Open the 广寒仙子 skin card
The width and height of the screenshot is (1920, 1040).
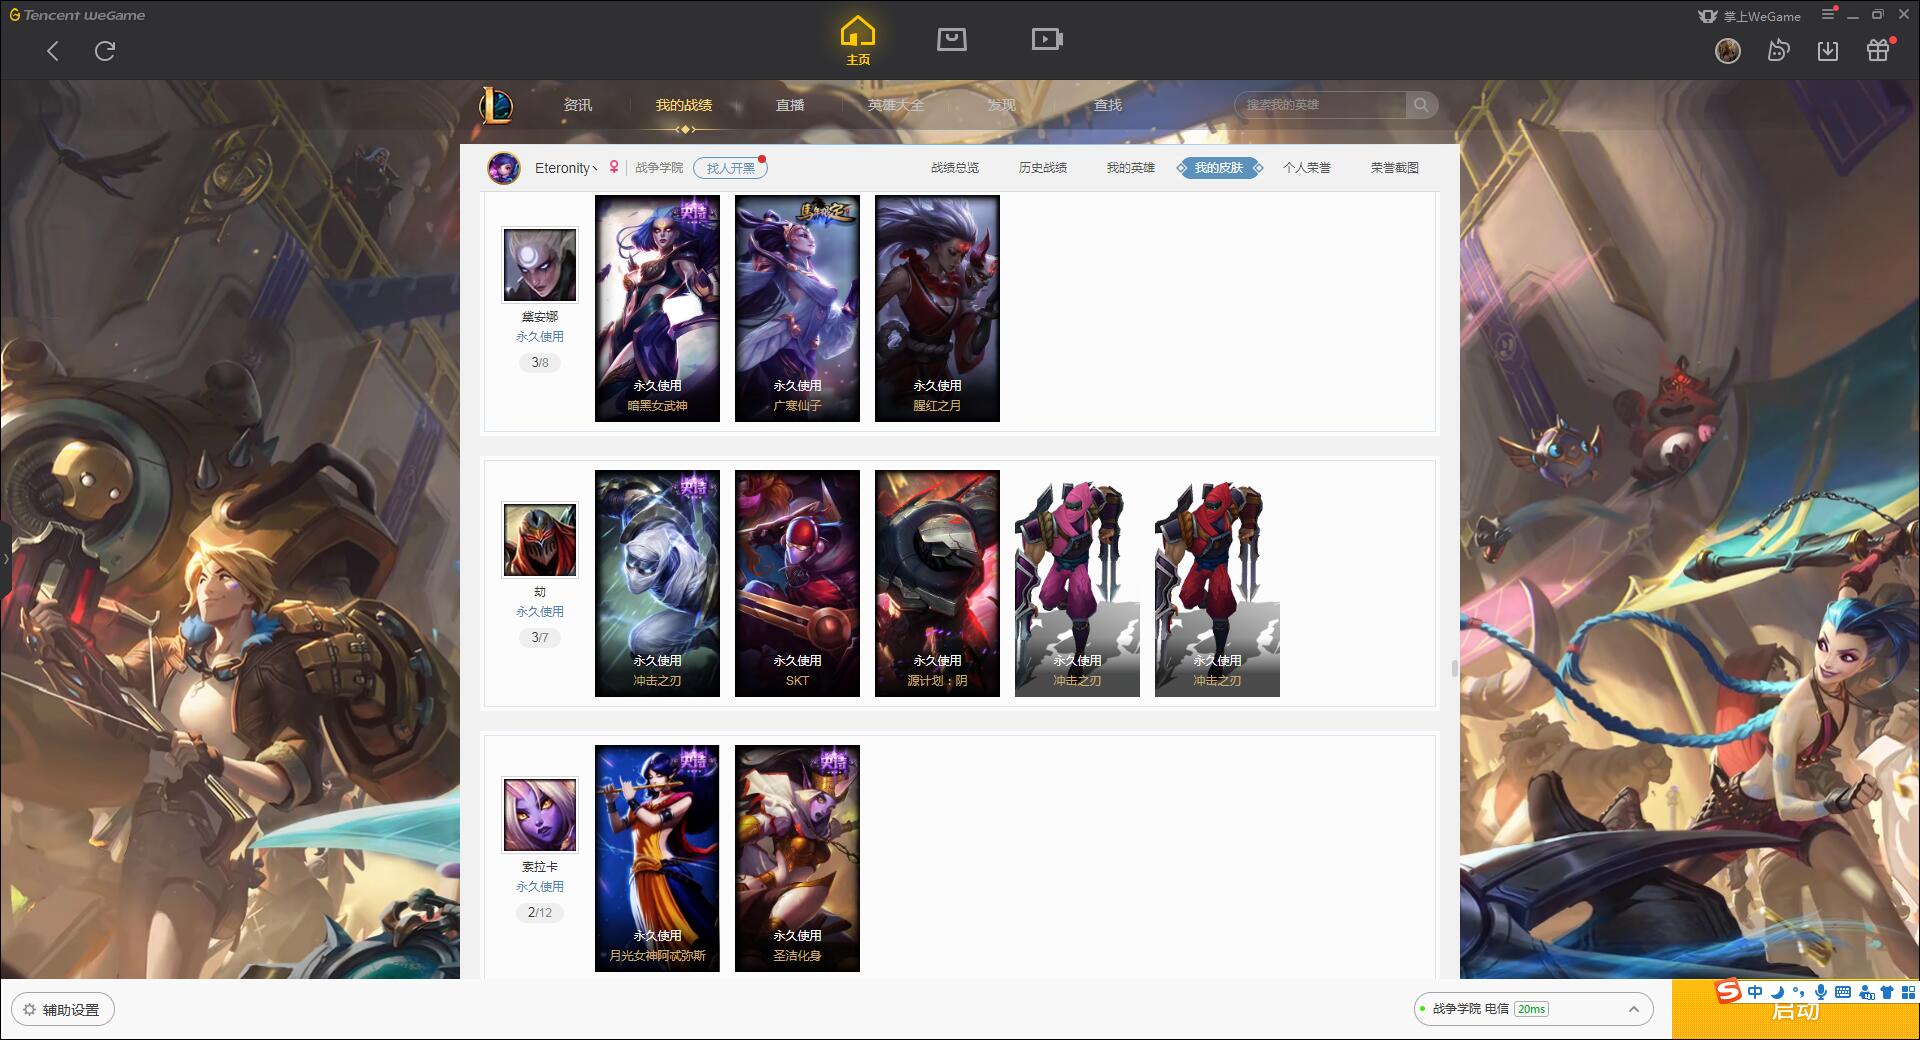tap(797, 308)
